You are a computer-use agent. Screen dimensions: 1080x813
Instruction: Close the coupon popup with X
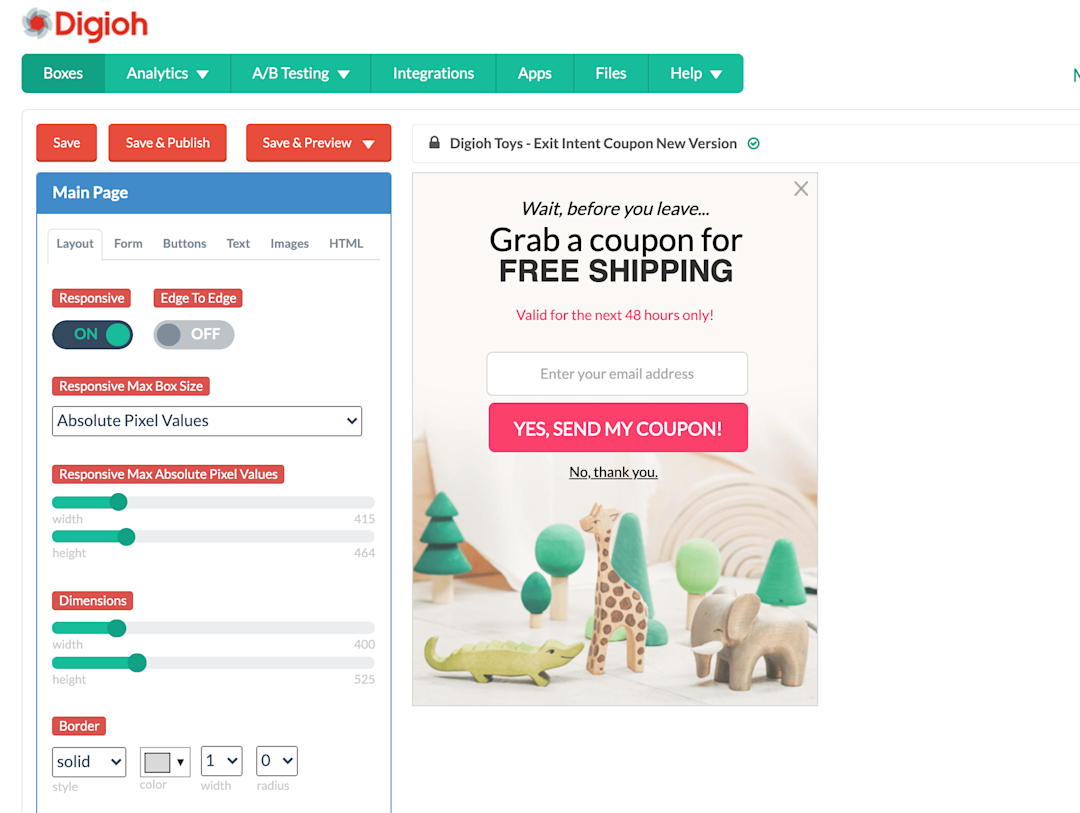click(x=800, y=189)
